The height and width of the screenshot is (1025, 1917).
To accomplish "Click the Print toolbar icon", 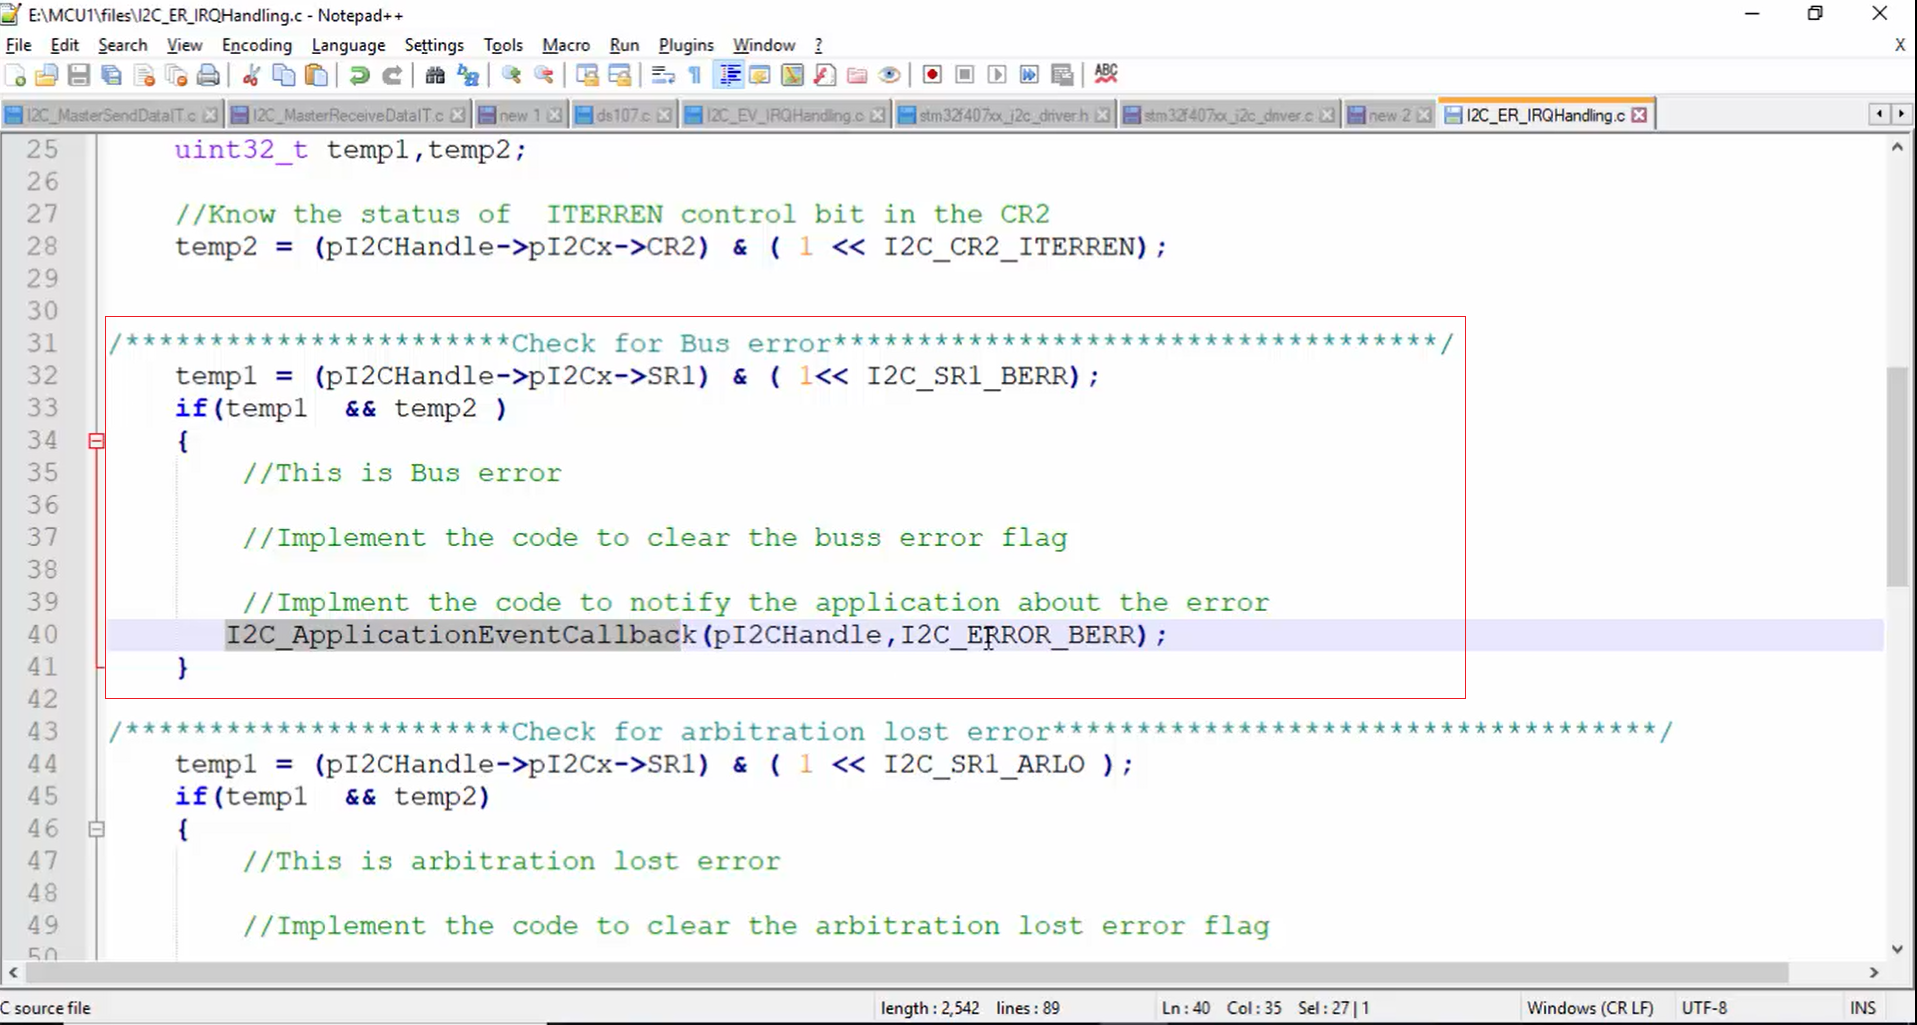I will 208,75.
